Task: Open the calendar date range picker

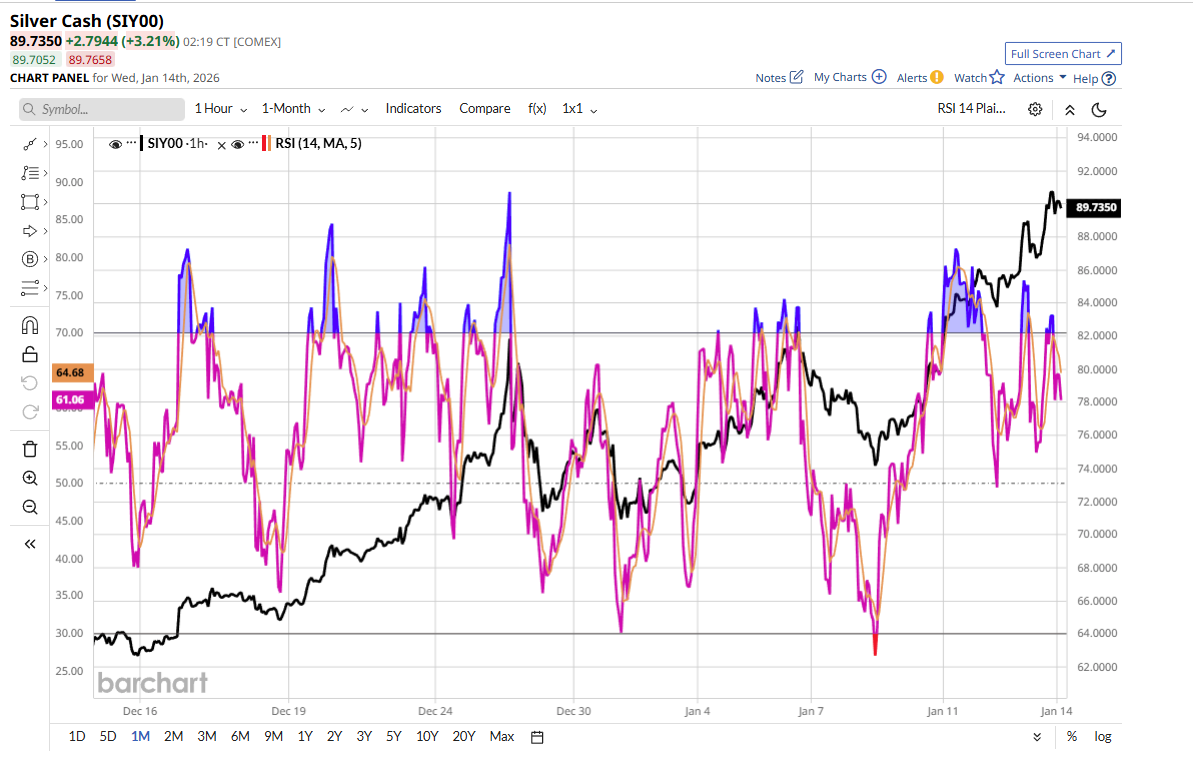Action: click(x=537, y=737)
